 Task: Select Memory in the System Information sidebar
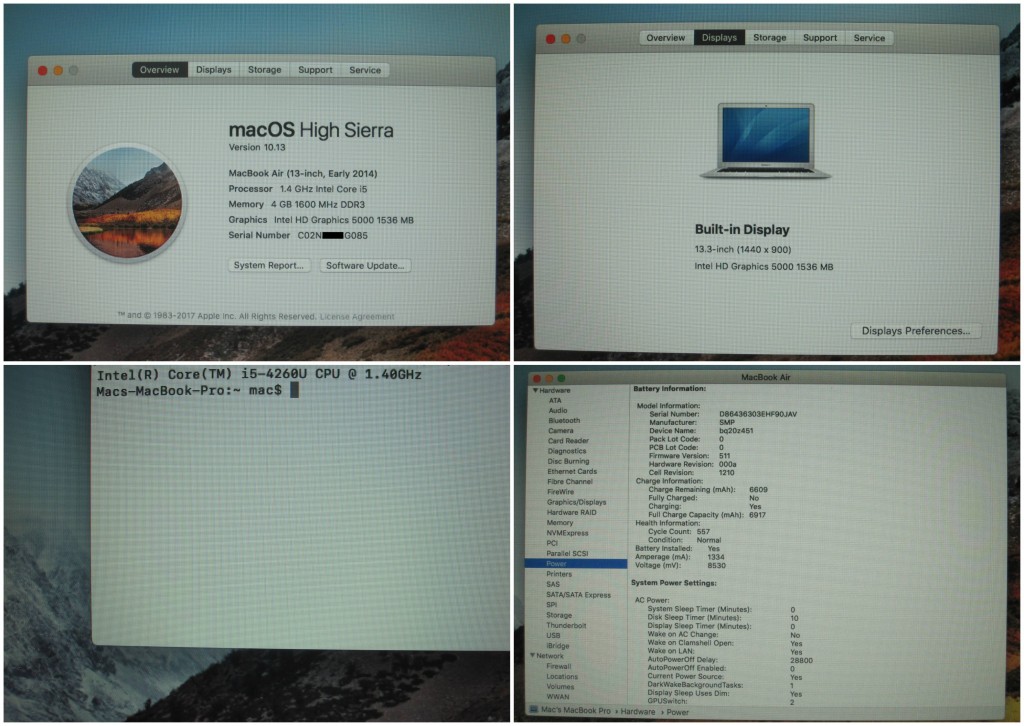560,523
